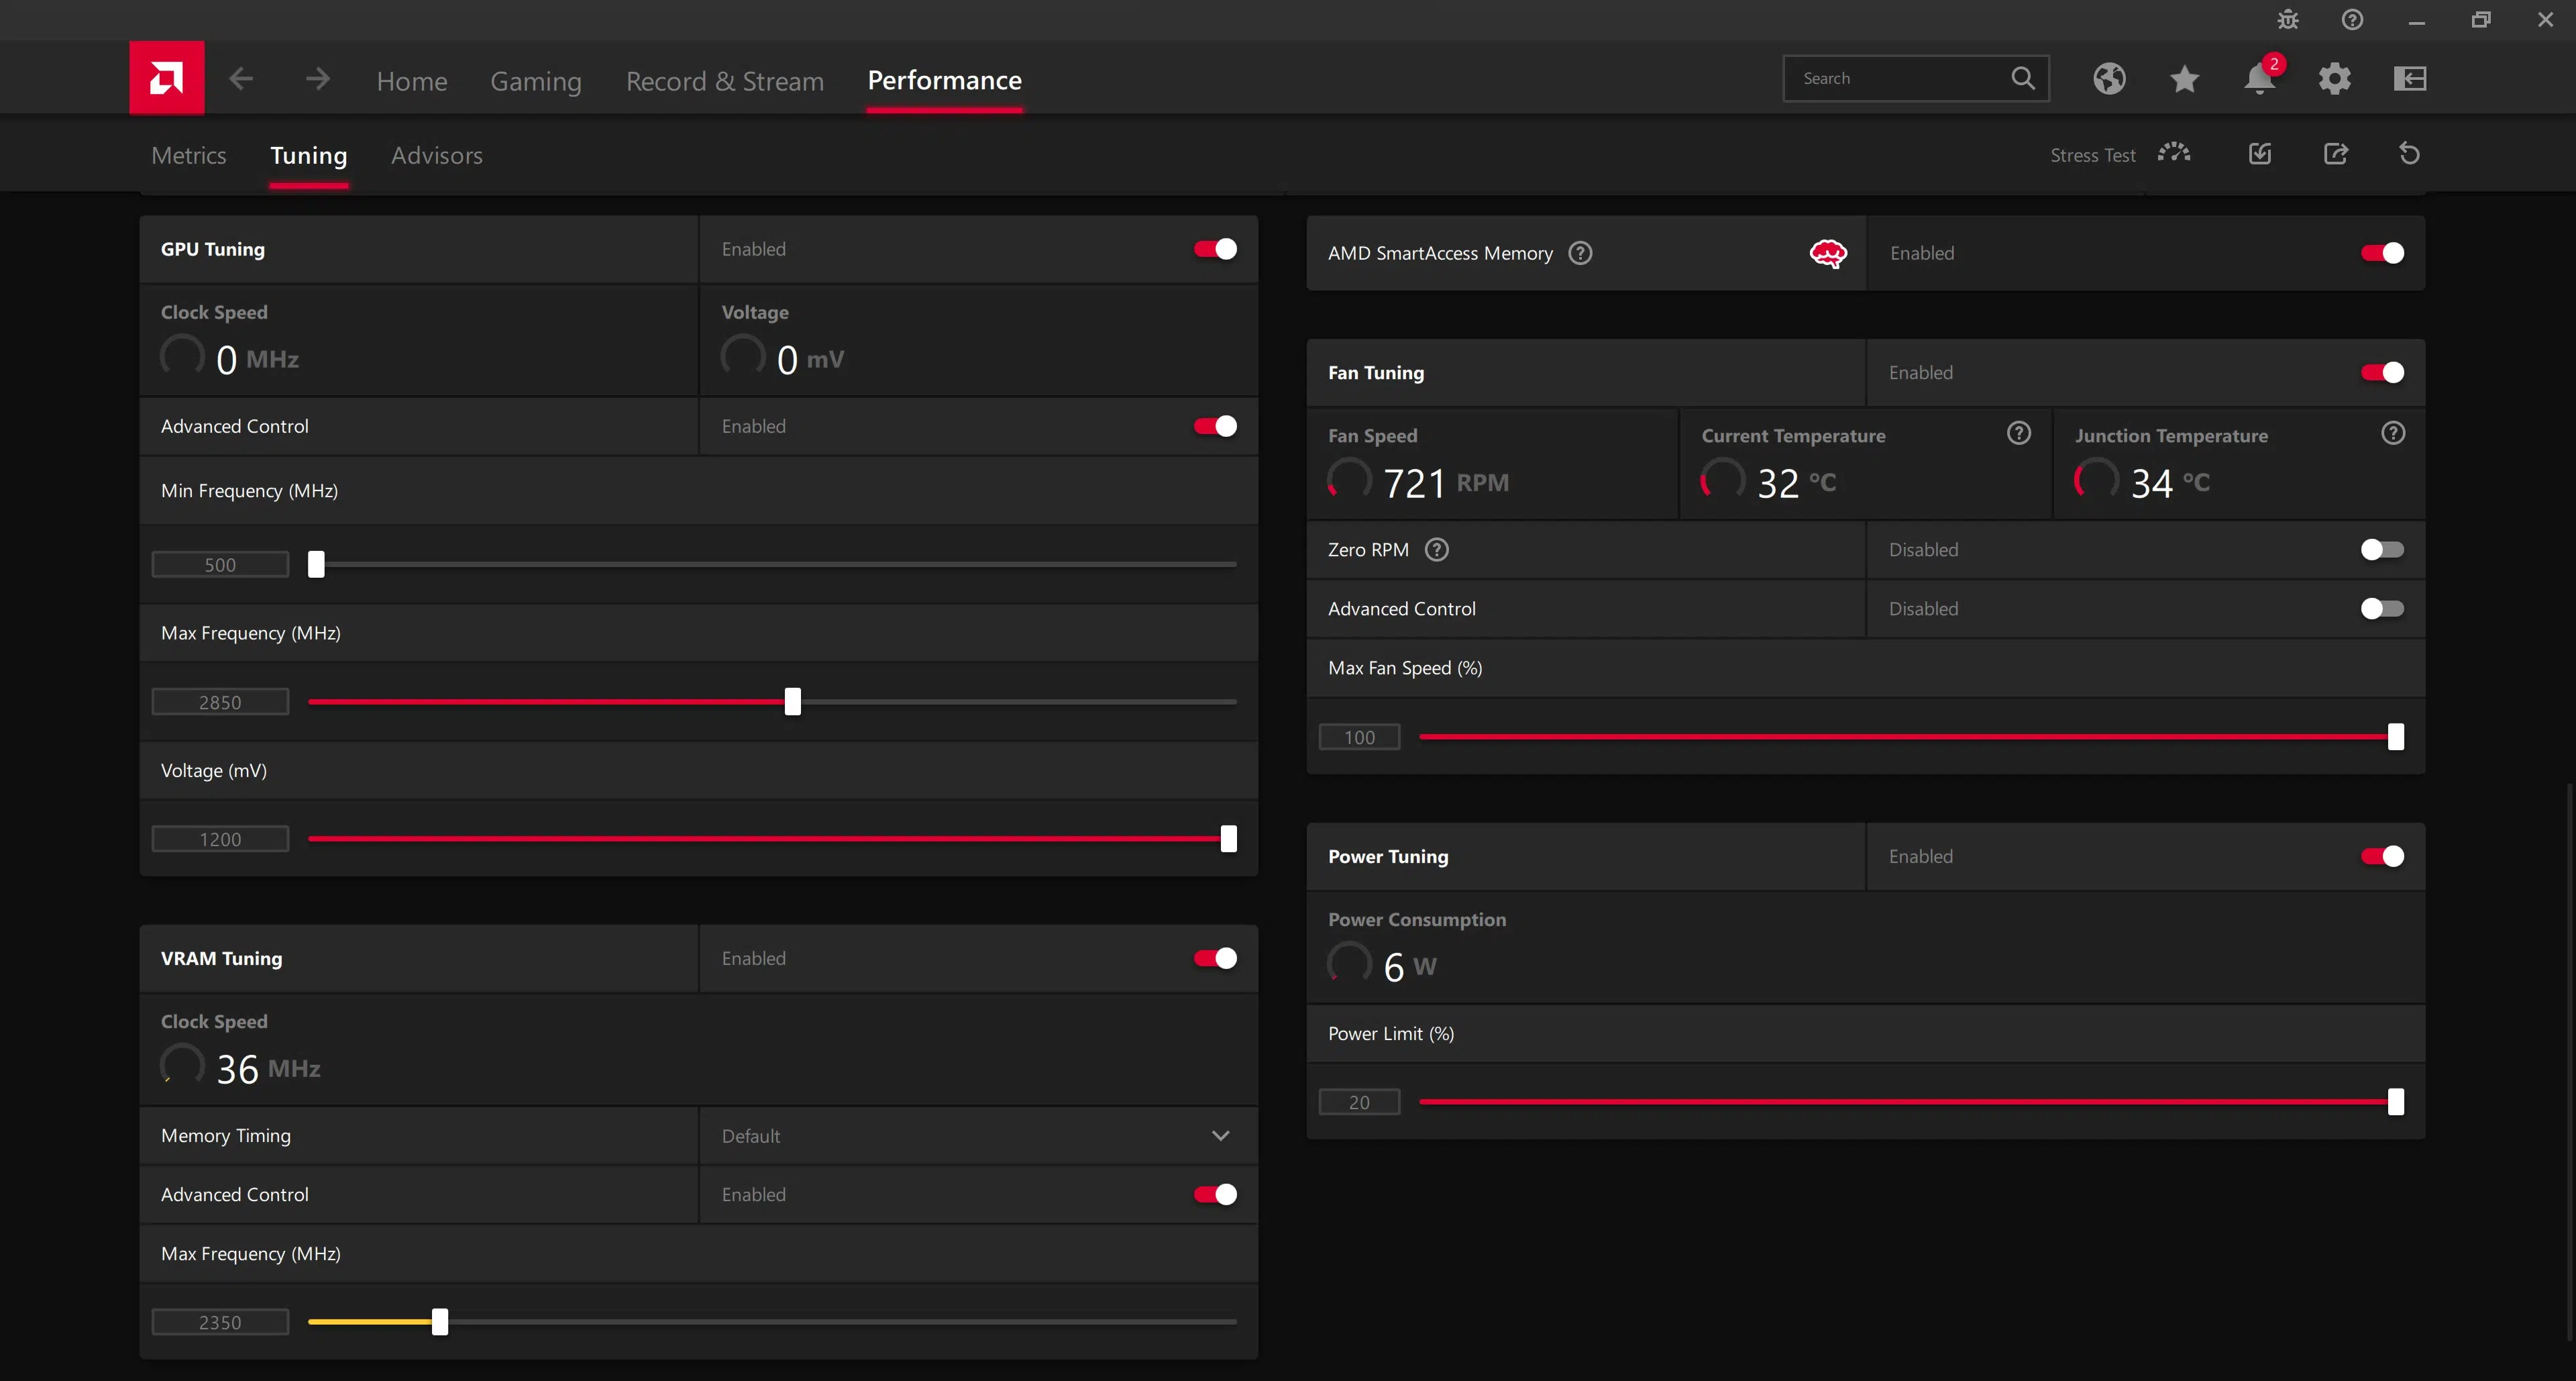Click the Min Frequency value box 500
The image size is (2576, 1381).
click(x=220, y=565)
